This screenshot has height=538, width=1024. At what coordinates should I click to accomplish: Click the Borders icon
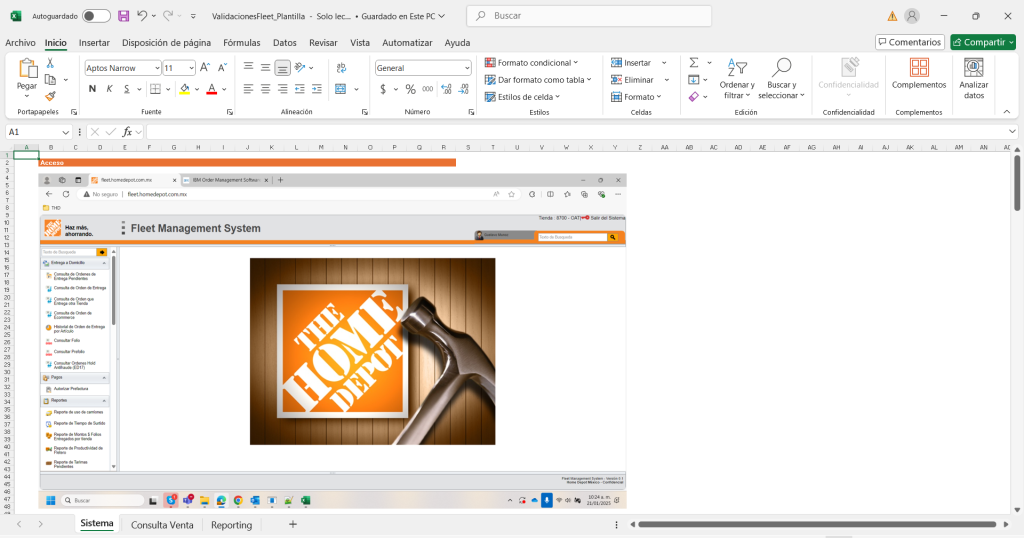click(155, 89)
